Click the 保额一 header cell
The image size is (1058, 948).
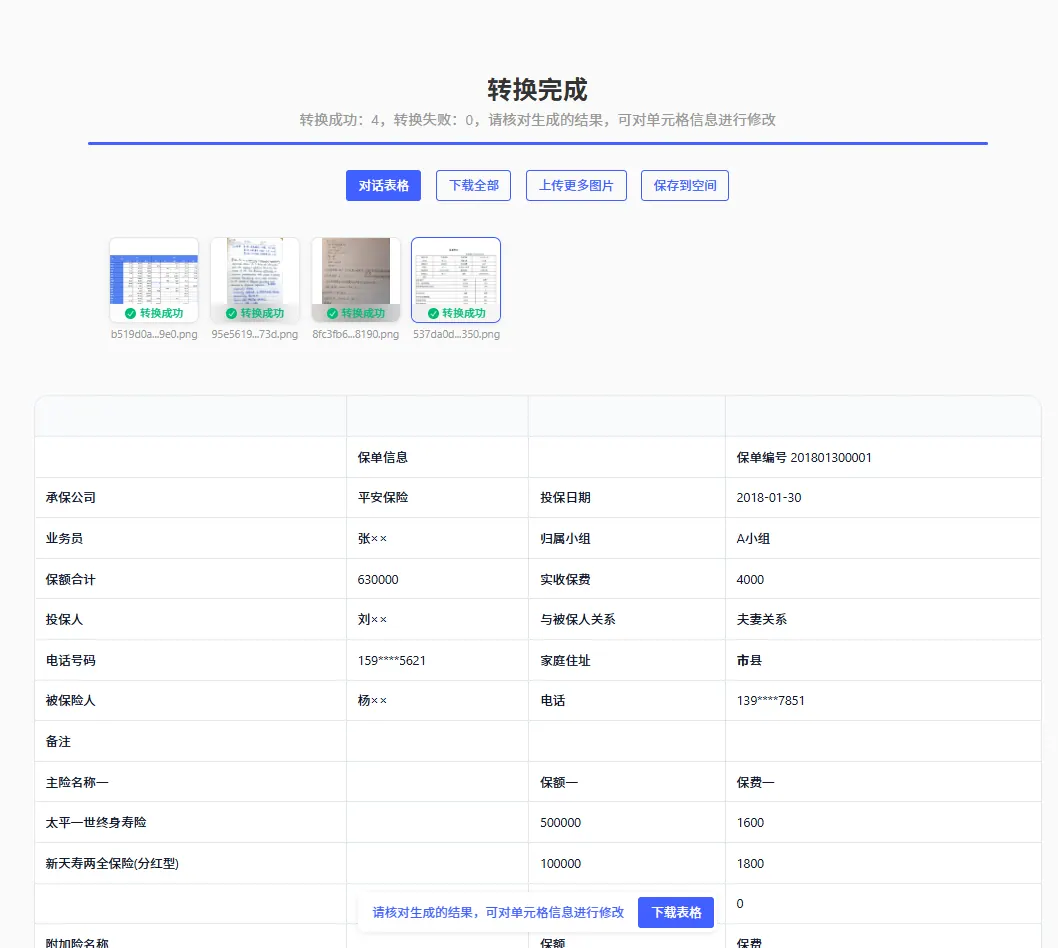[627, 782]
